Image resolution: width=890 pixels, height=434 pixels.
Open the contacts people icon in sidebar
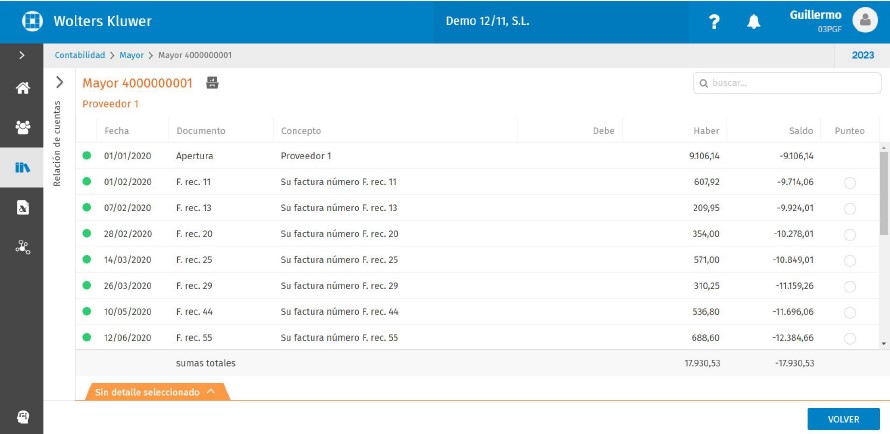pyautogui.click(x=22, y=127)
